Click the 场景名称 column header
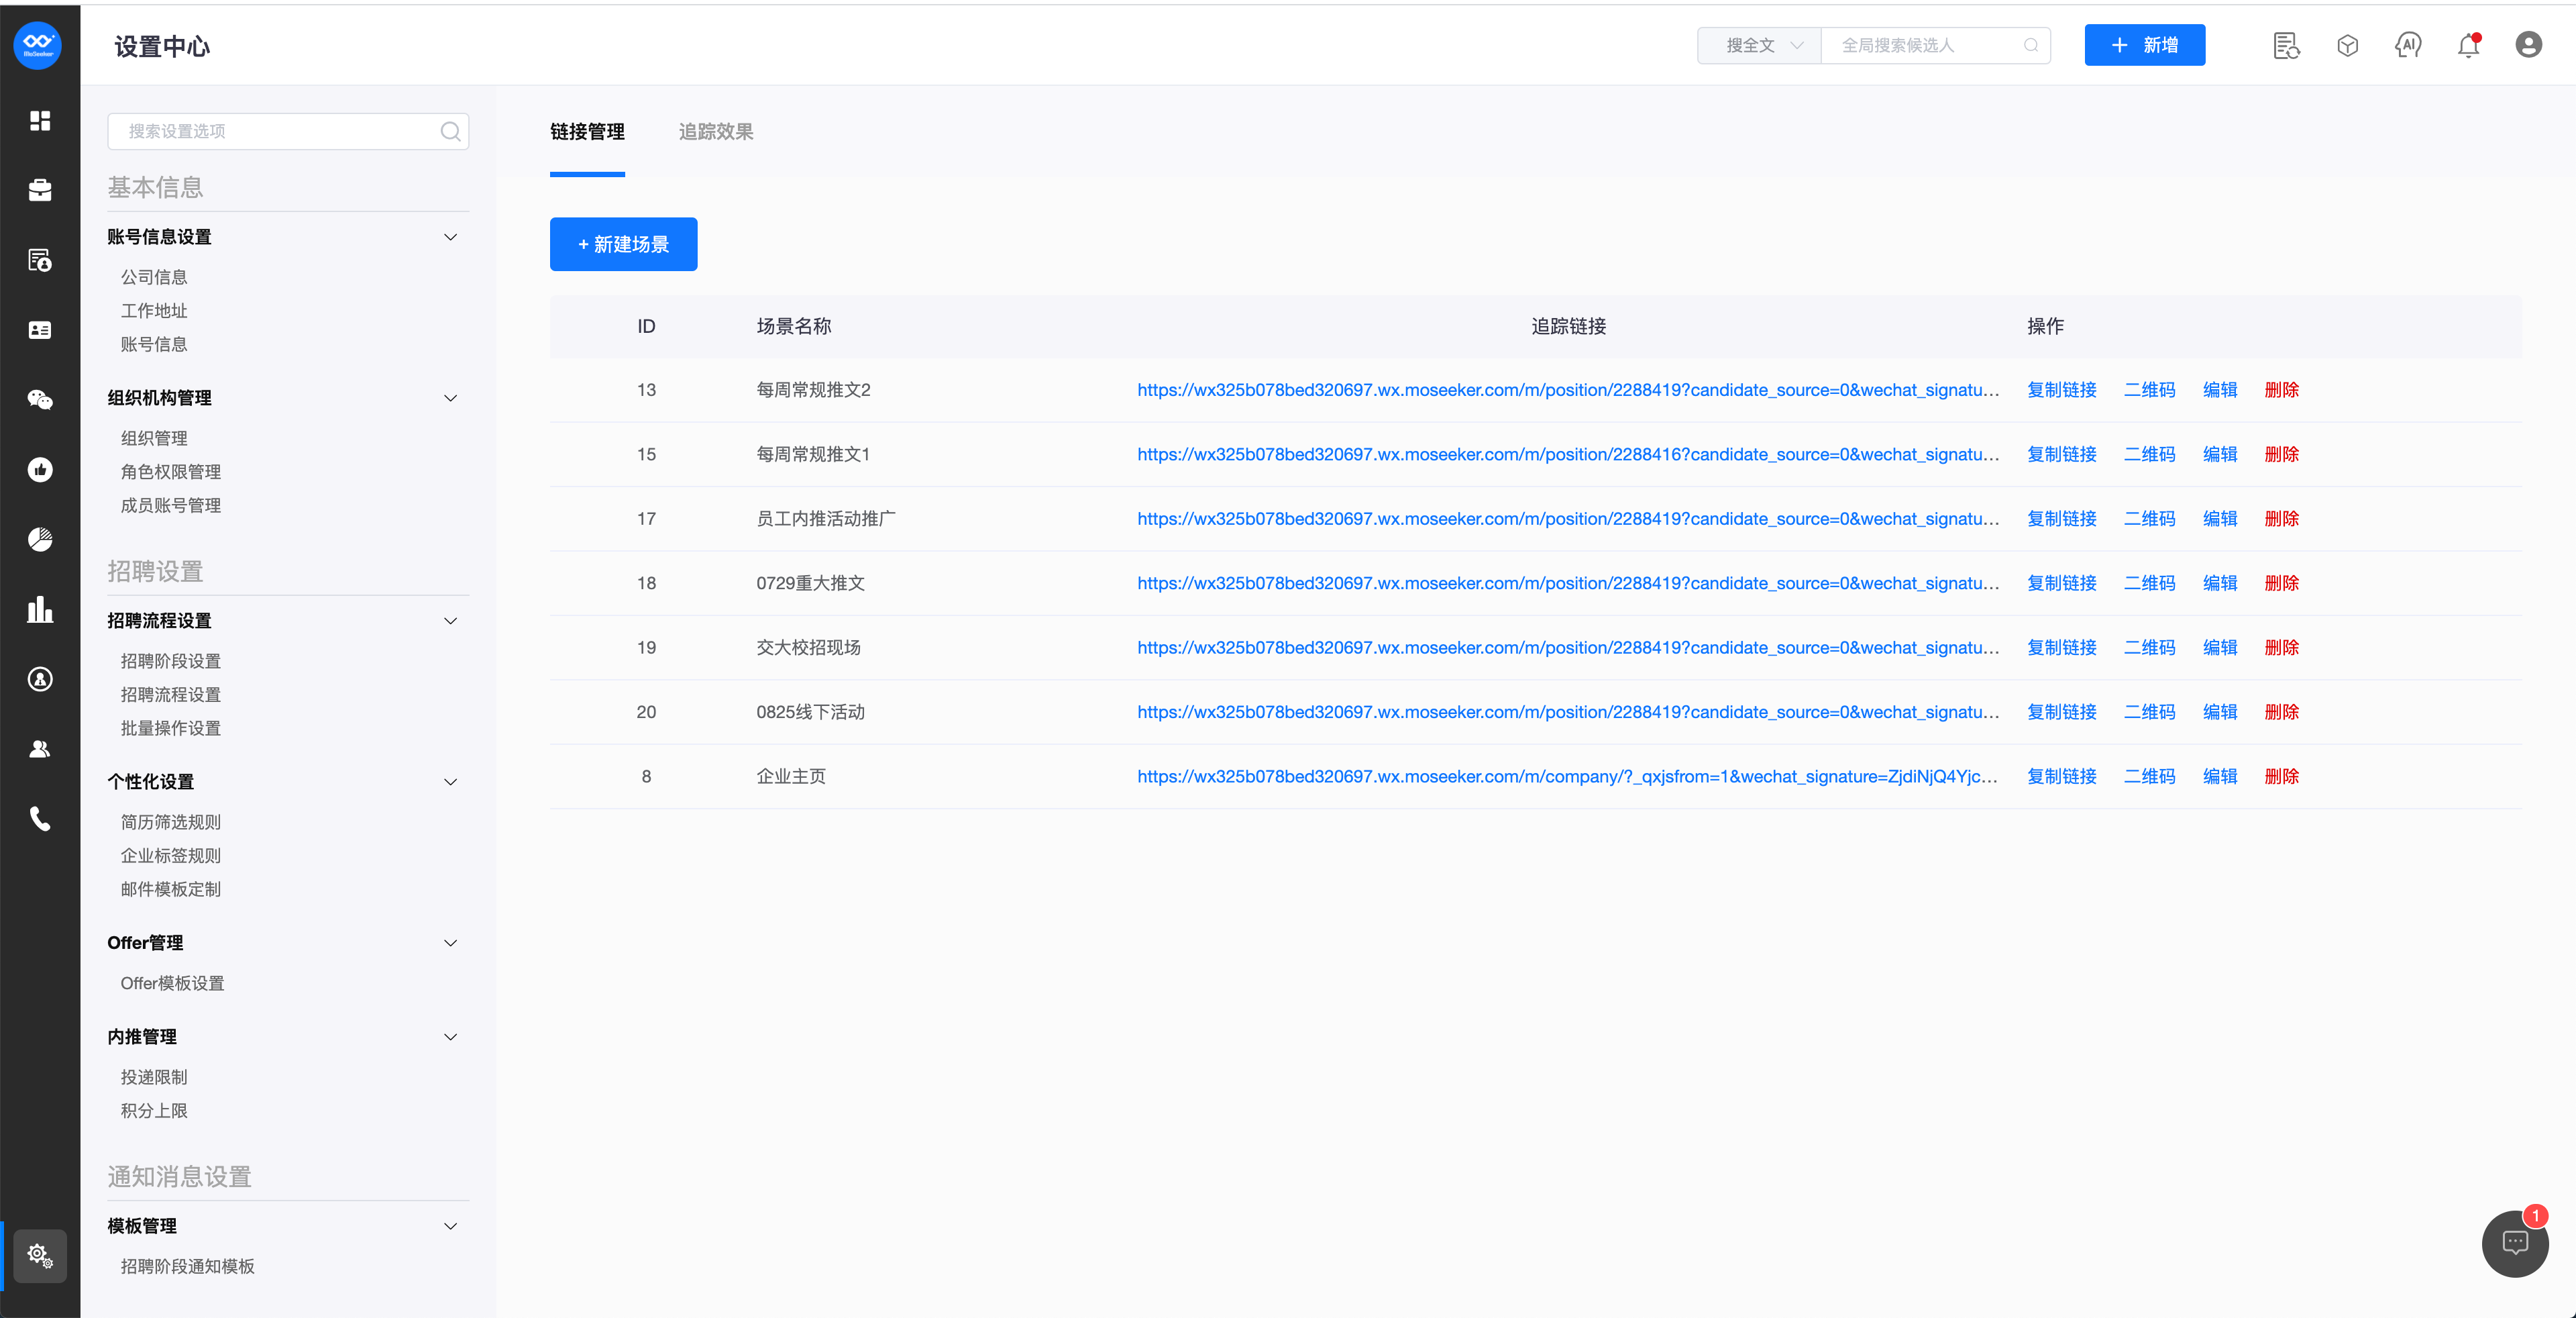 click(793, 326)
